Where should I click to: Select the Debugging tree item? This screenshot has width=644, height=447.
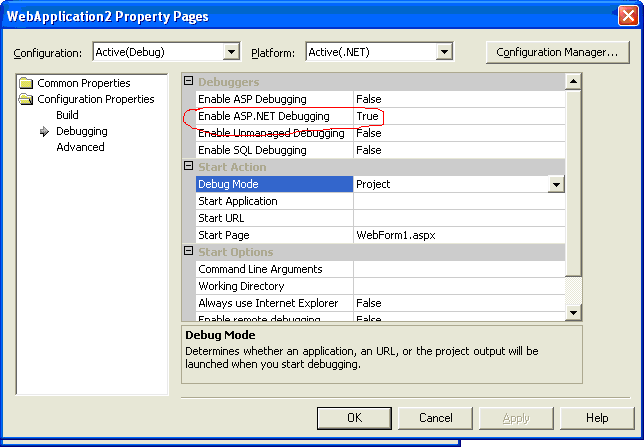pos(81,131)
